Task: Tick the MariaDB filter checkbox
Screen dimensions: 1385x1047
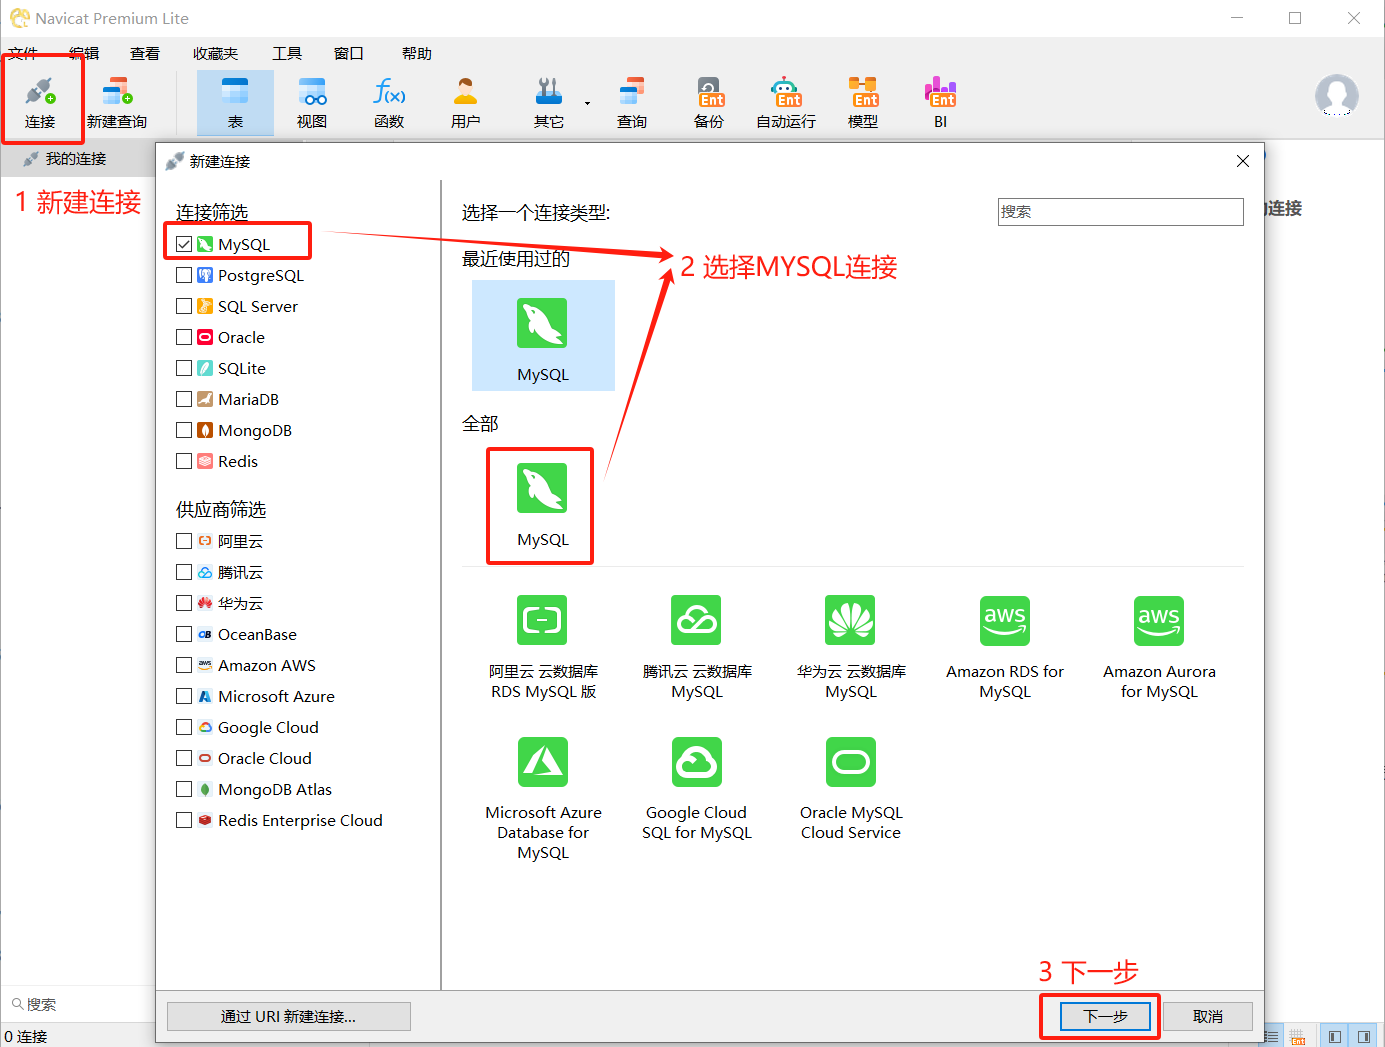Action: pyautogui.click(x=184, y=399)
